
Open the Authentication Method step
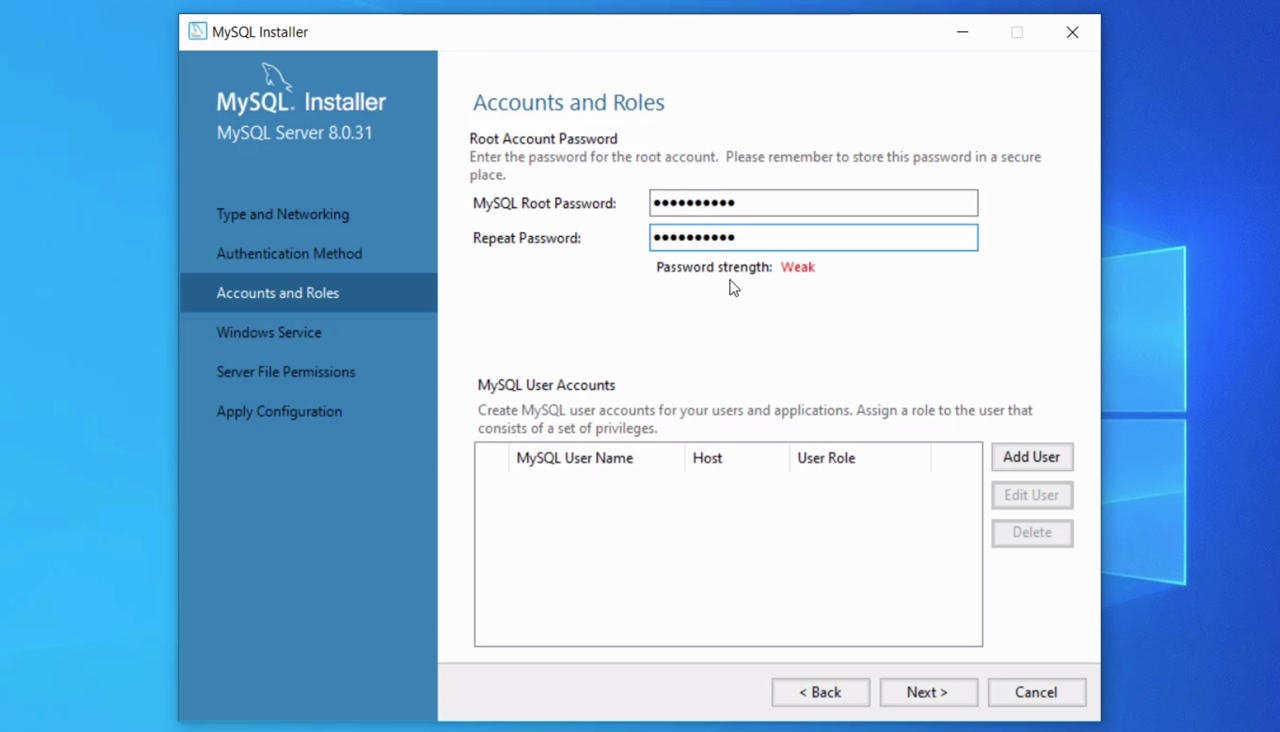click(289, 254)
